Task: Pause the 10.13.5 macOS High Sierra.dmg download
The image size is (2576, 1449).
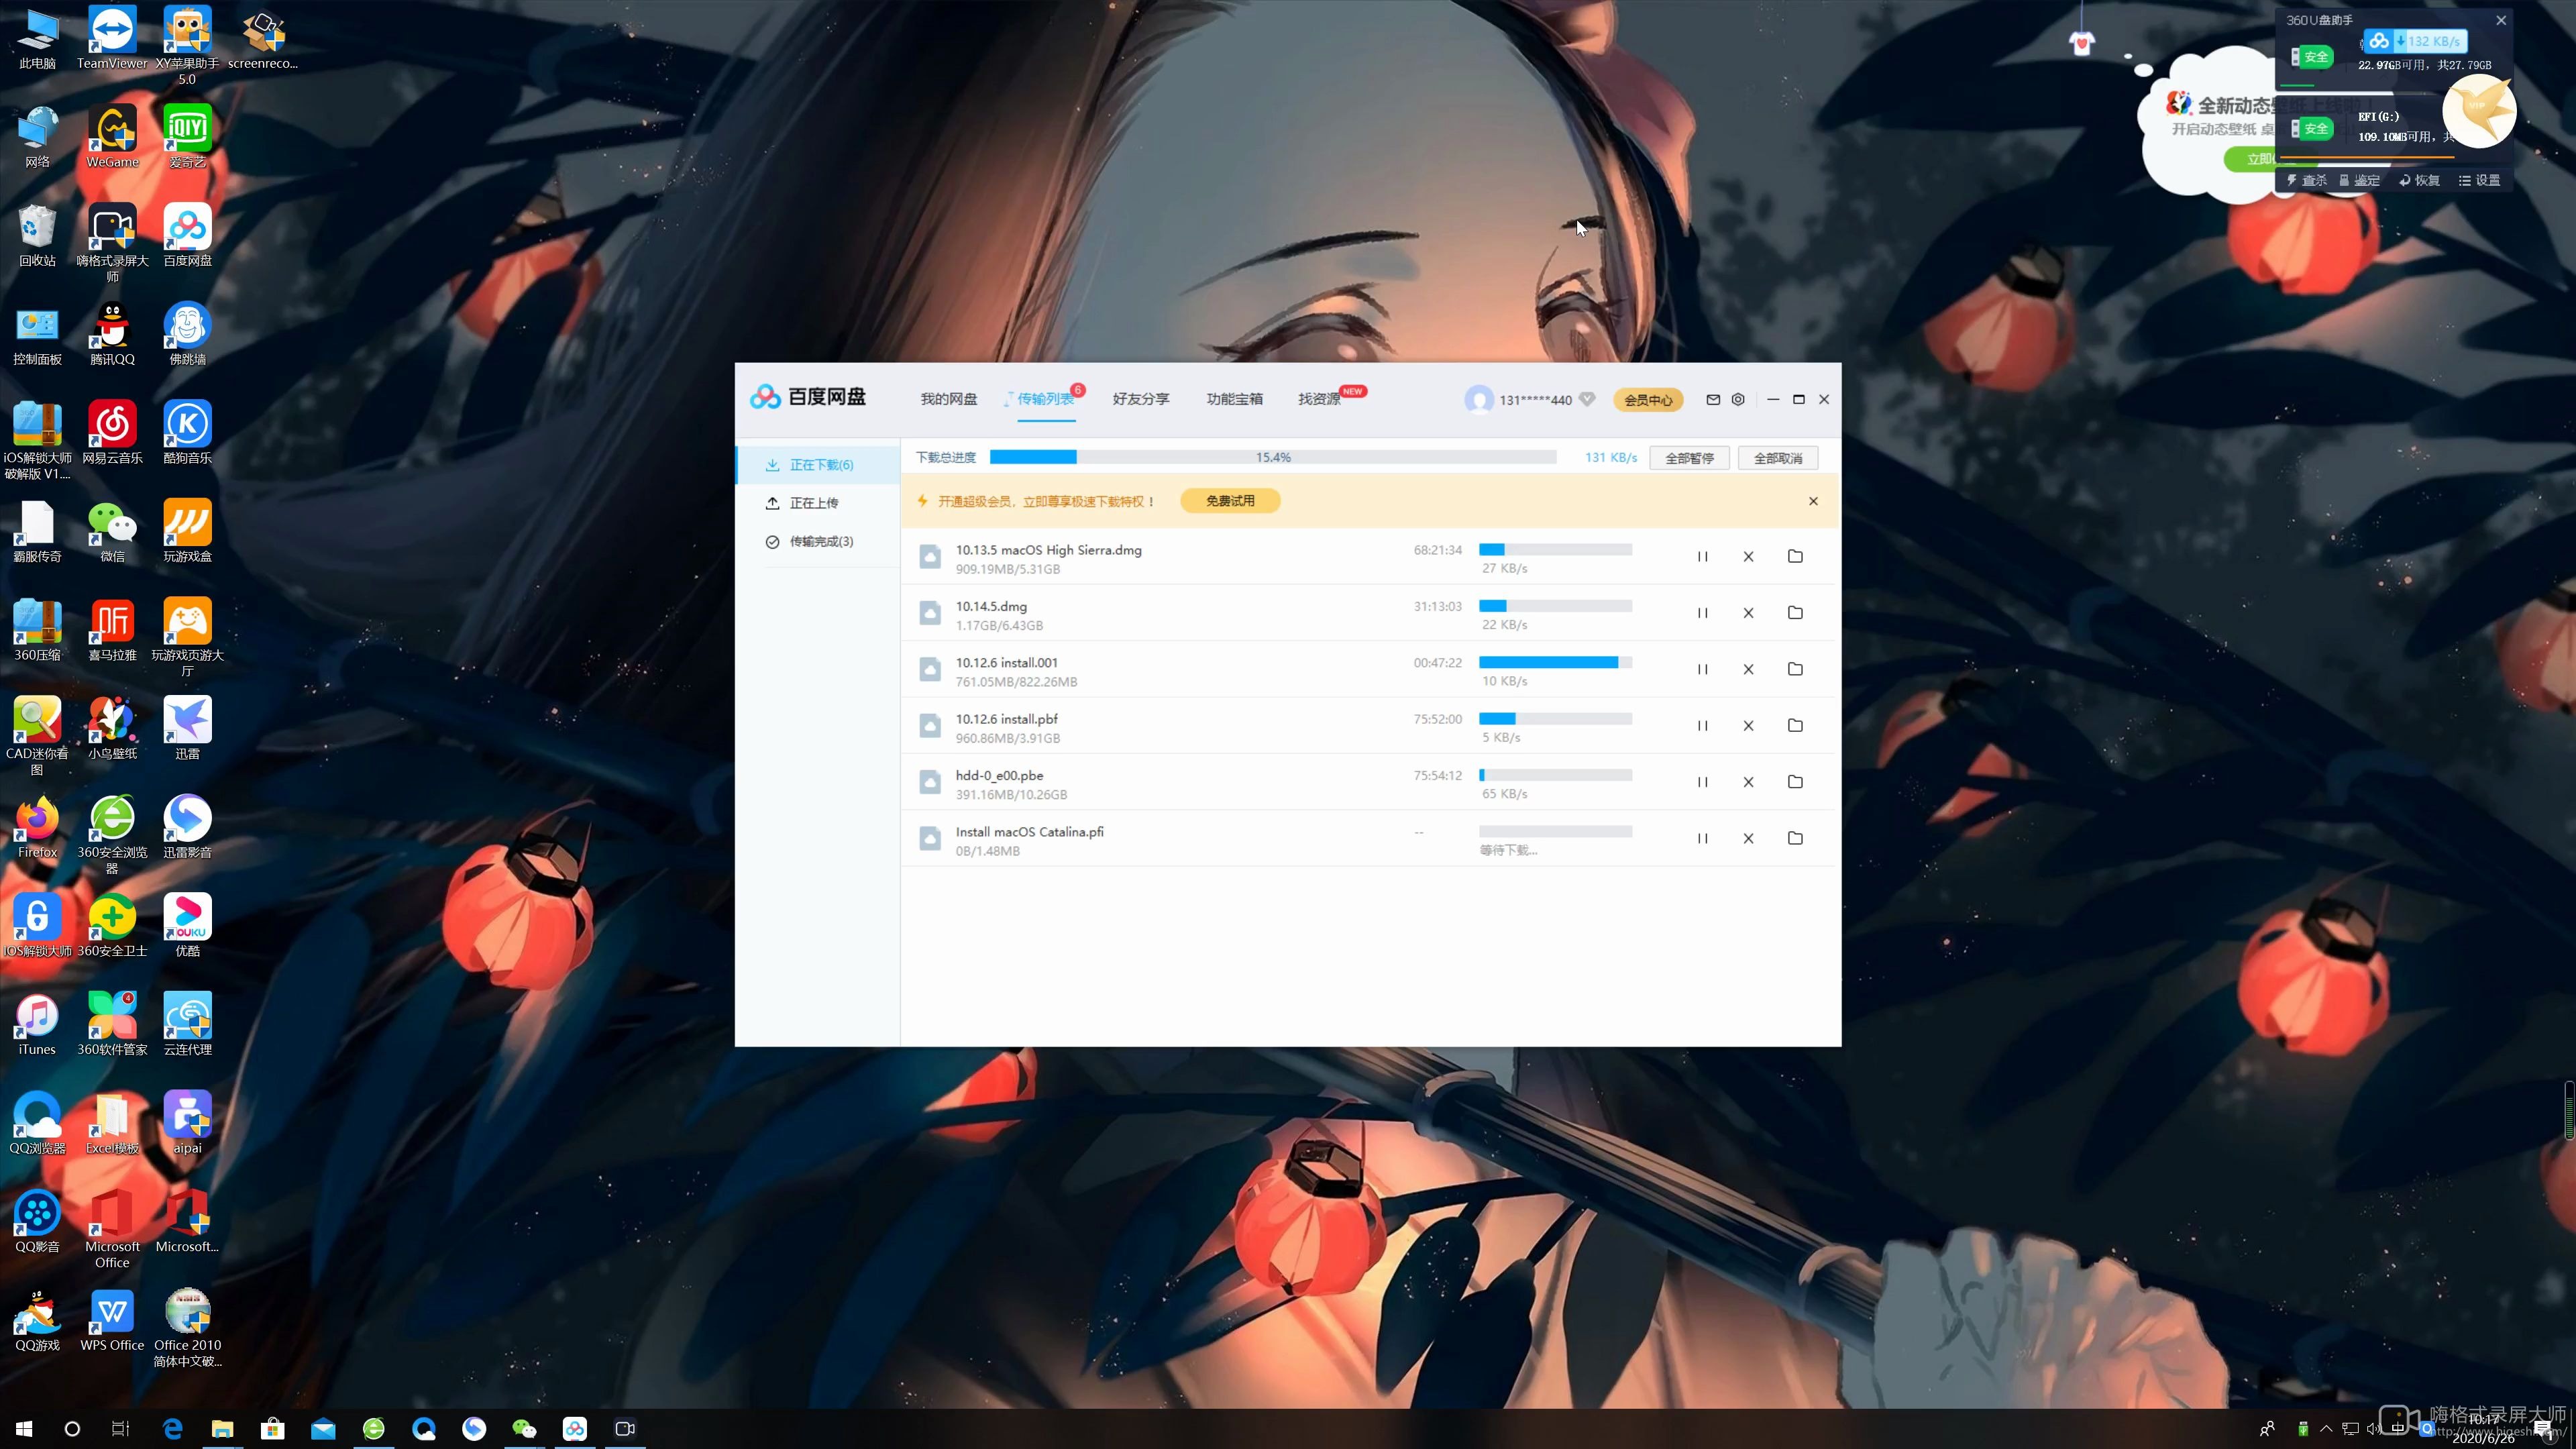Action: 1702,556
